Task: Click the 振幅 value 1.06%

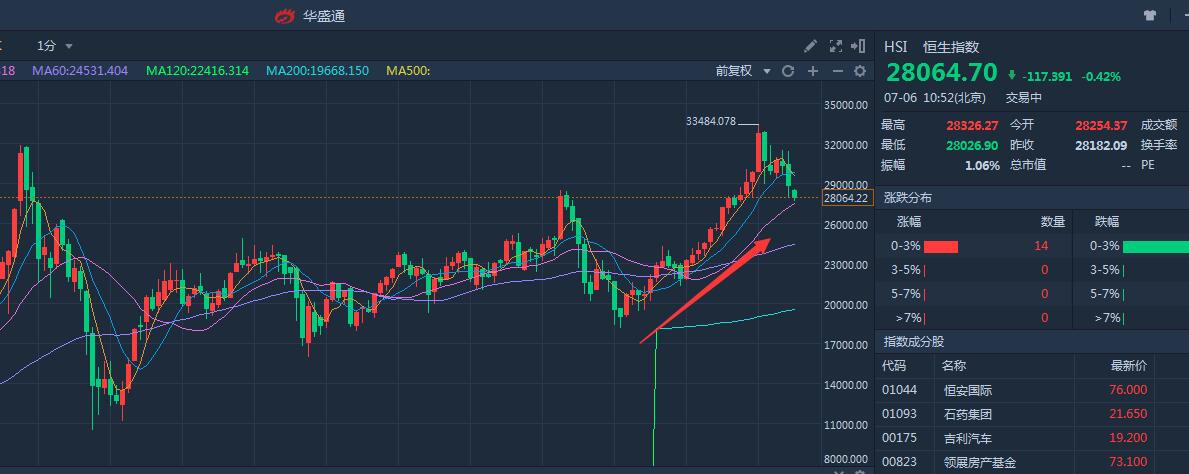Action: point(982,165)
